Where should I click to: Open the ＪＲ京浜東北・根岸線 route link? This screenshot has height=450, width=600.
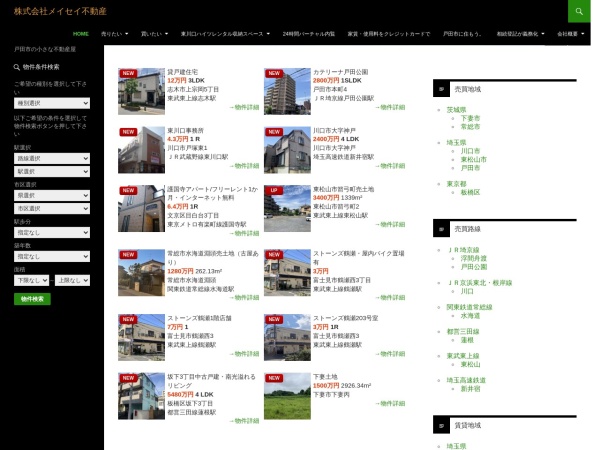coord(479,283)
